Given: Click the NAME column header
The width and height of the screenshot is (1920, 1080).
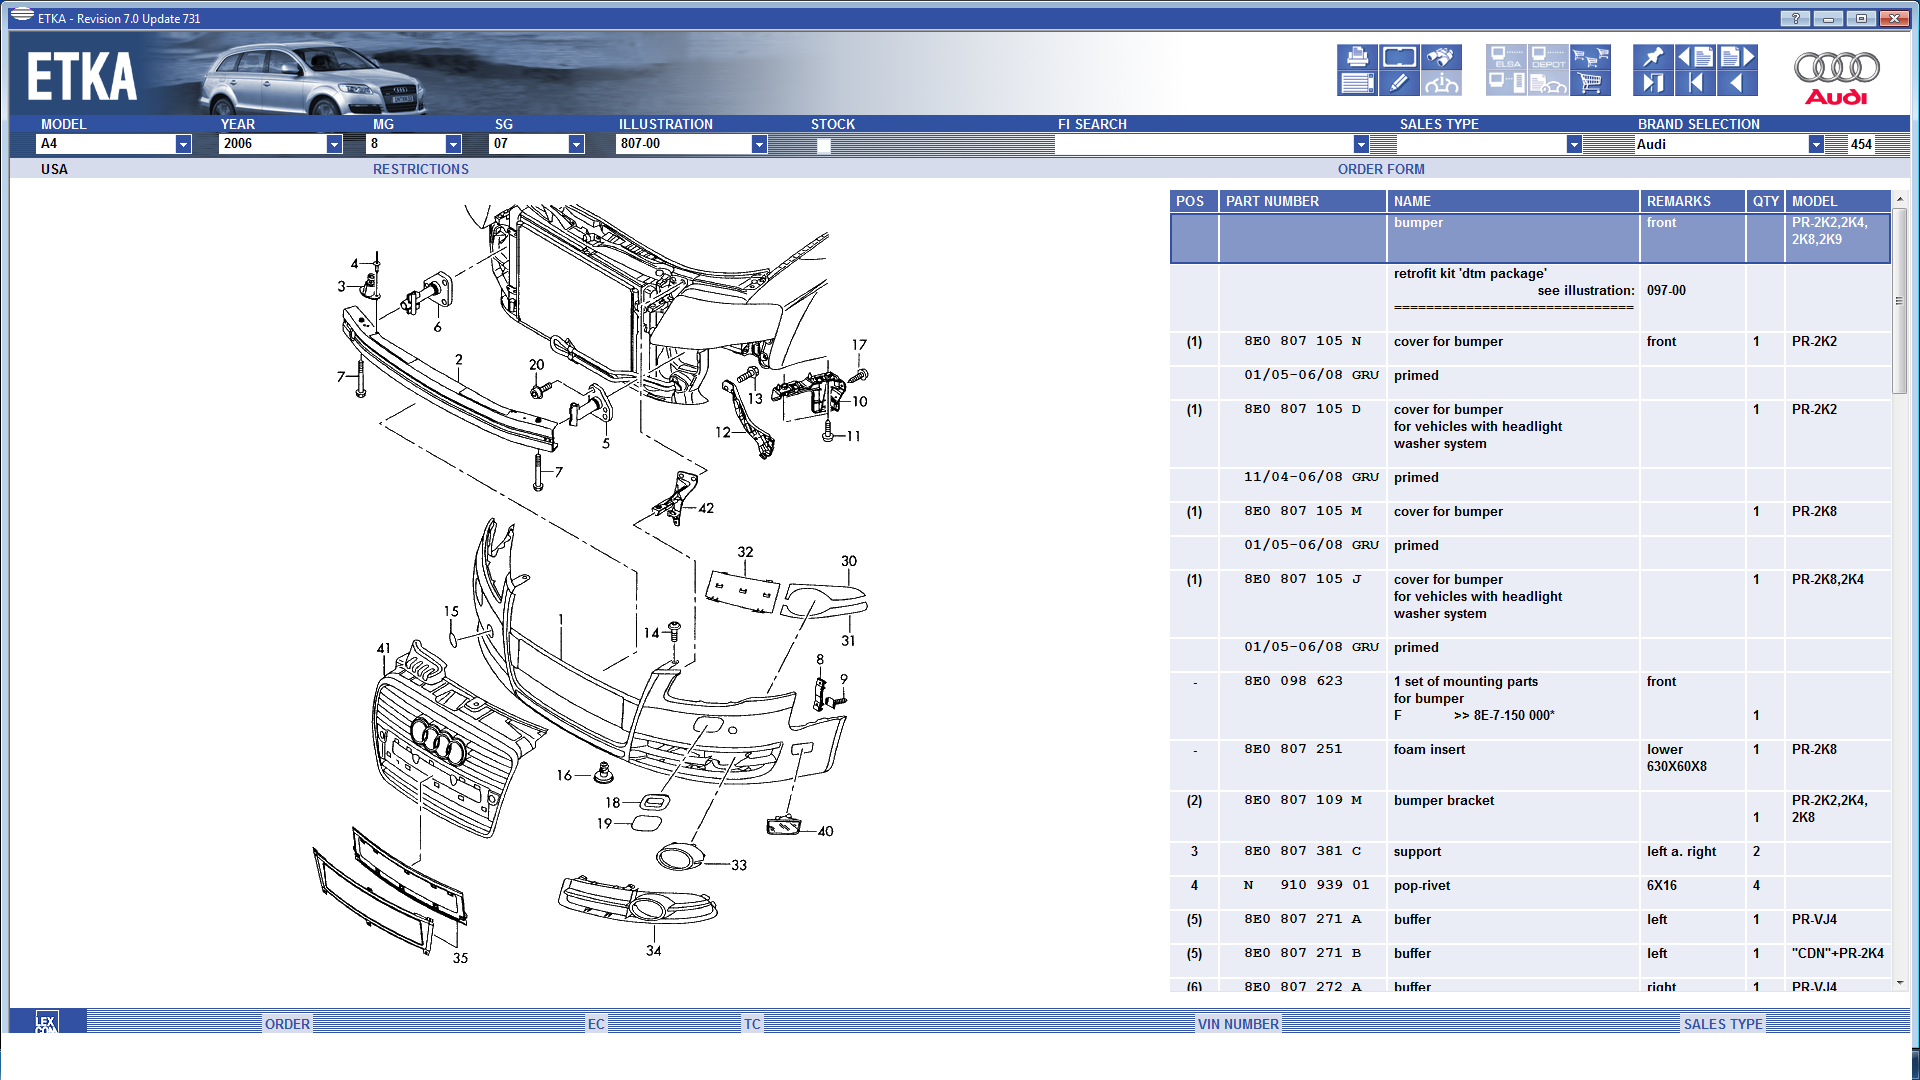Looking at the screenshot, I should 1513,201.
